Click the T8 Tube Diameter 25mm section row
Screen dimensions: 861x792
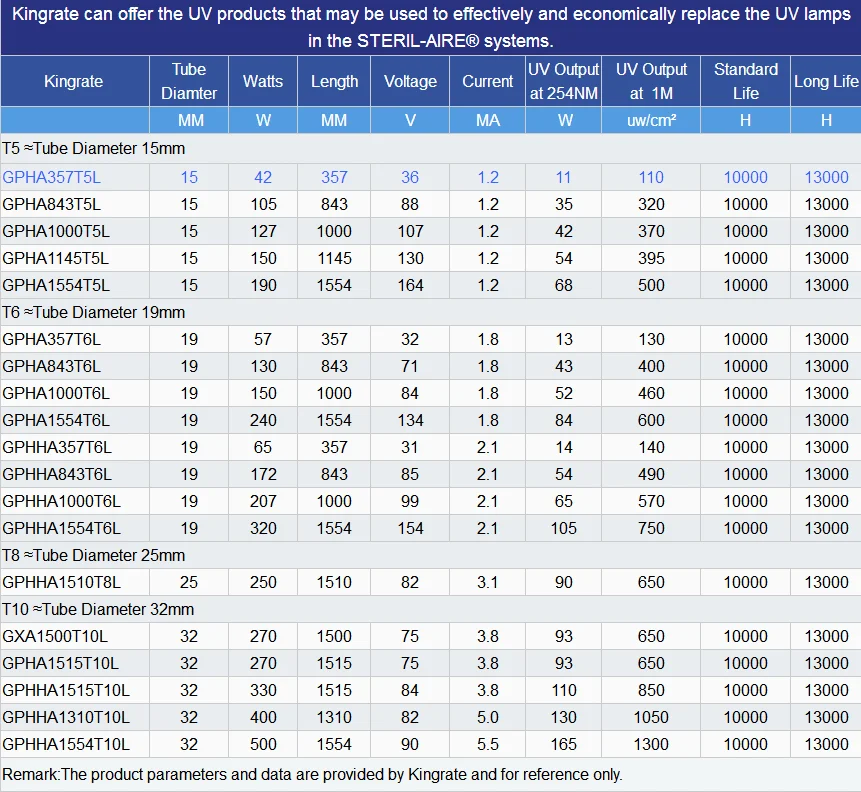[94, 555]
